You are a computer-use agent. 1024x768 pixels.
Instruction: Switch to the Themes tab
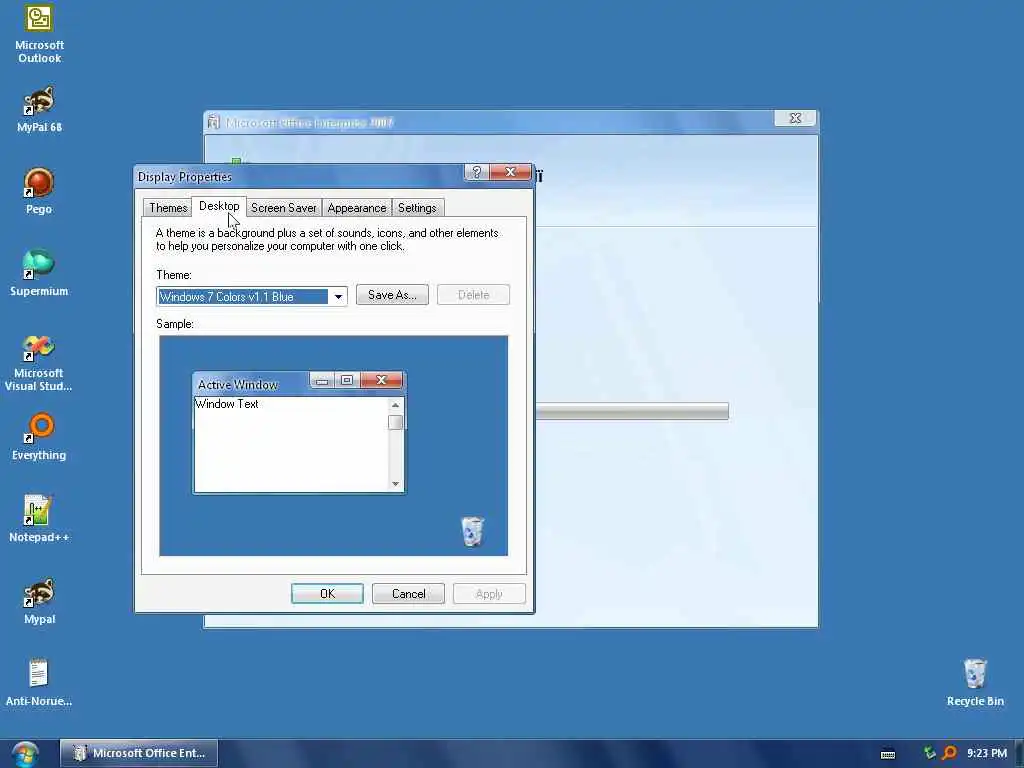coord(168,208)
